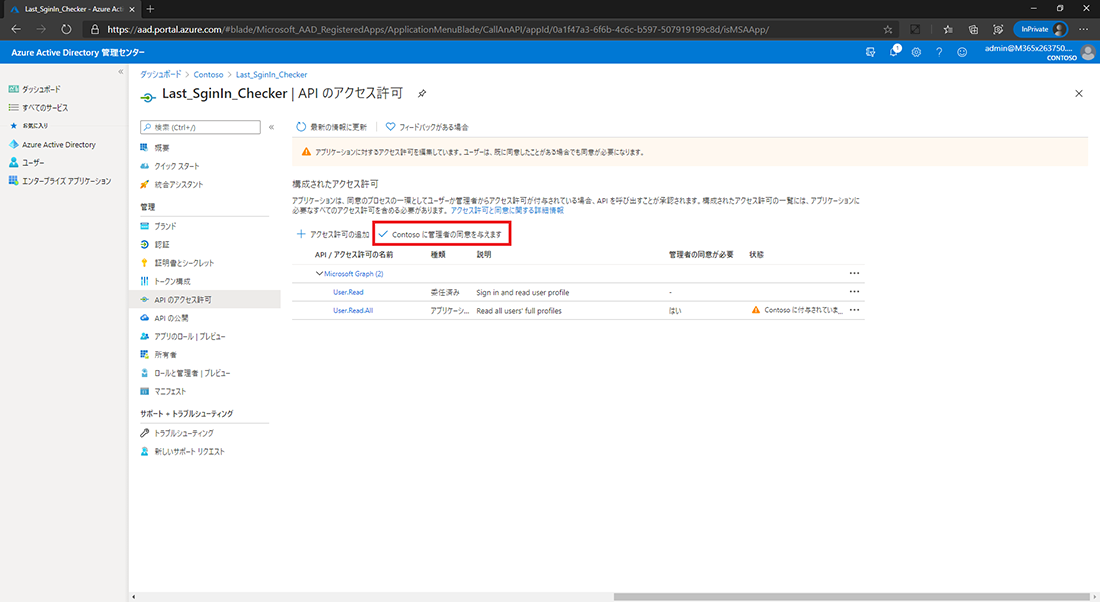
Task: Open the more options menu for User.Read row
Action: click(x=854, y=292)
